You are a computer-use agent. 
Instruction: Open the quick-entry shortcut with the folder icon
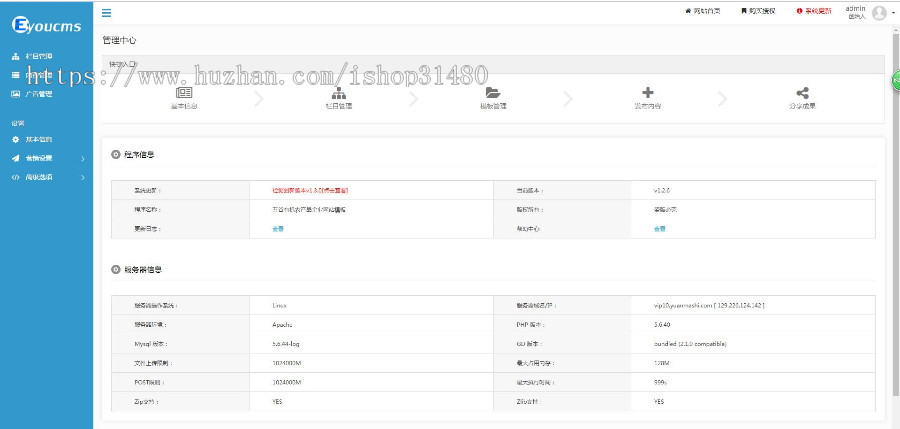coord(492,98)
